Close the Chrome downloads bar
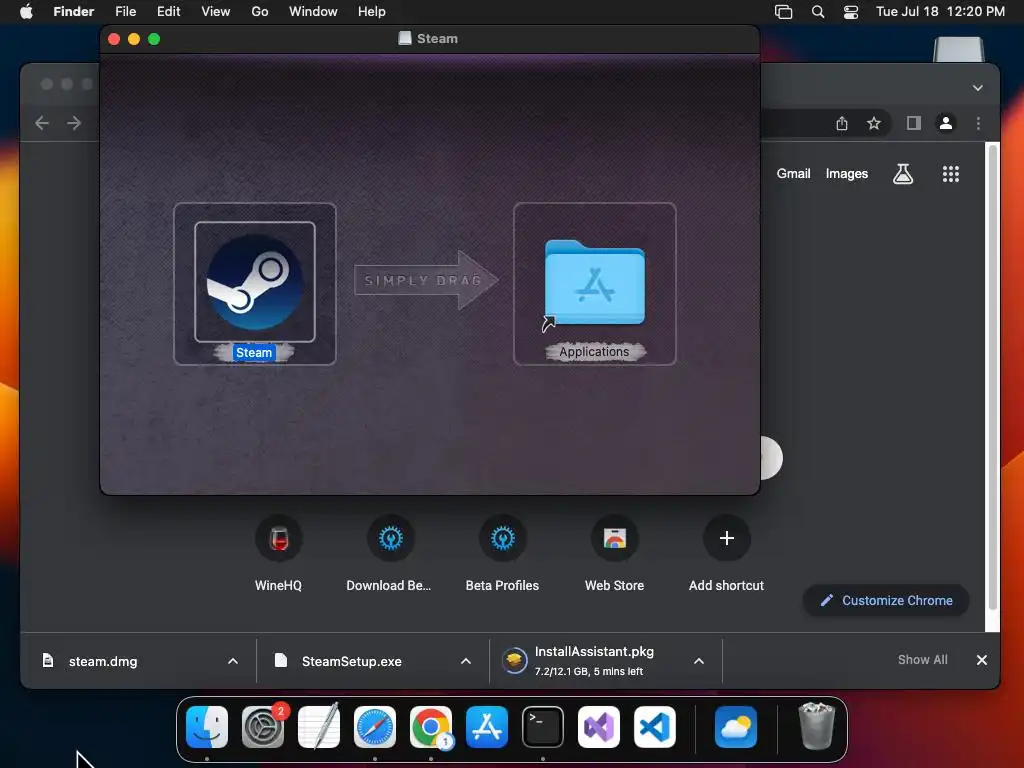Viewport: 1024px width, 768px height. [982, 660]
